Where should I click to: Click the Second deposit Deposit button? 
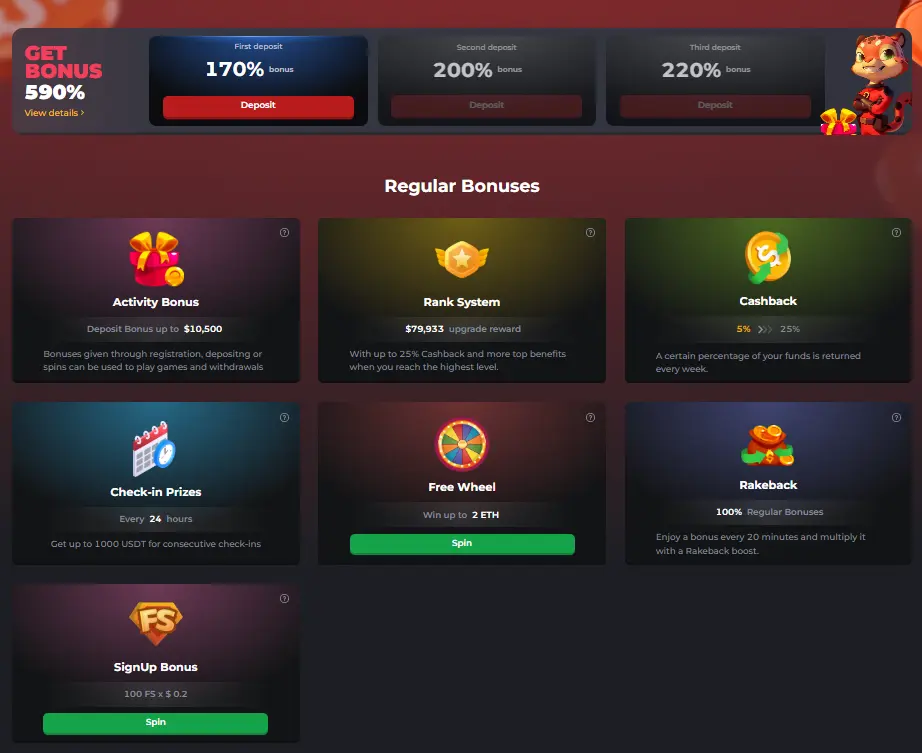486,107
